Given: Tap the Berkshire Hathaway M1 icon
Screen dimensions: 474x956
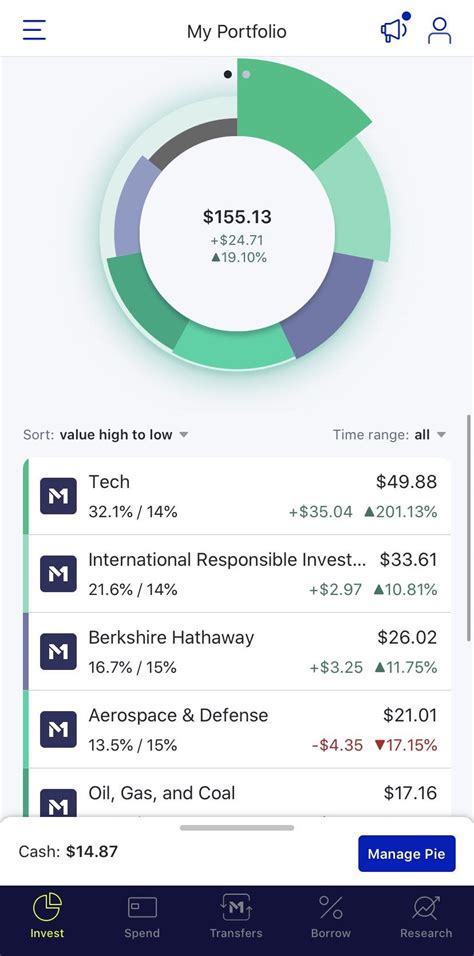Looking at the screenshot, I should (x=59, y=651).
